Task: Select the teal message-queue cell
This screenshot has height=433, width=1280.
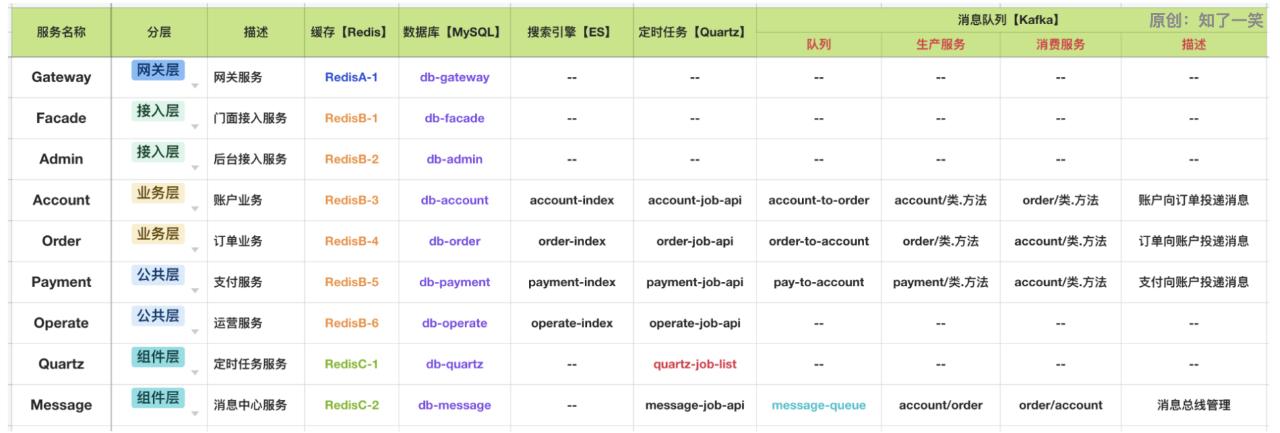Action: click(818, 405)
